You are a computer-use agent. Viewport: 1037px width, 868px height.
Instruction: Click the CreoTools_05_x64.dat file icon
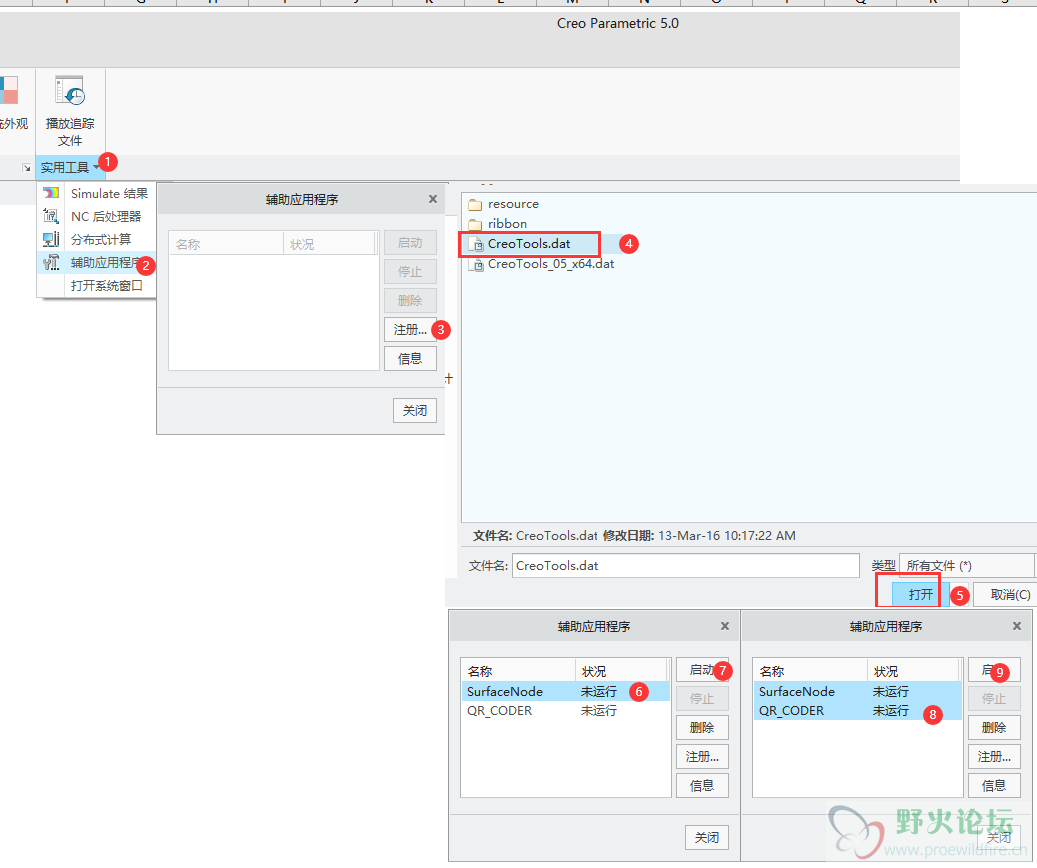pyautogui.click(x=476, y=264)
